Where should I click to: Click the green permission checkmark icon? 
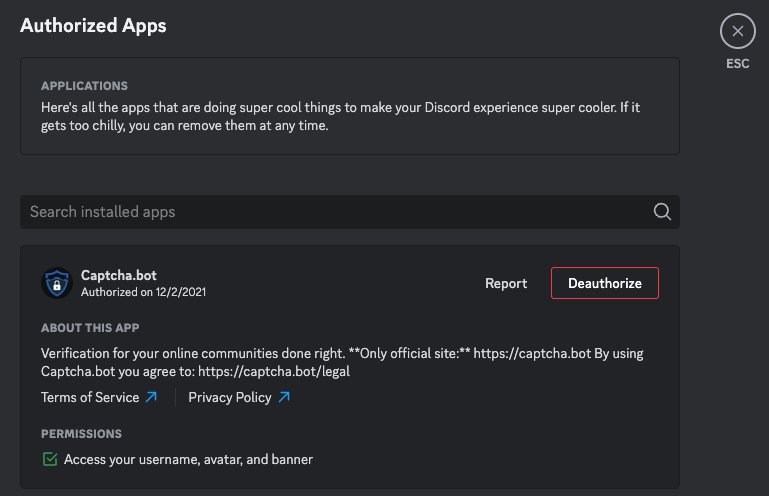50,459
